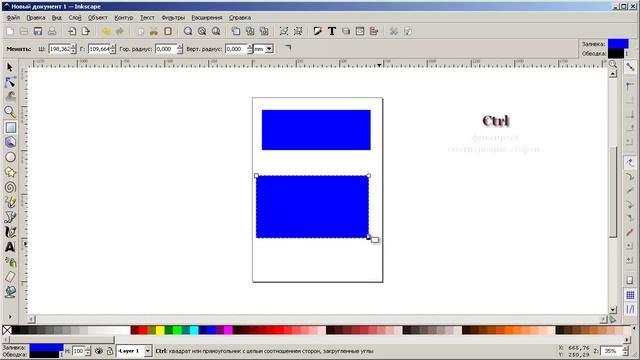Open an existing document
This screenshot has height=360, width=640.
pos(24,31)
